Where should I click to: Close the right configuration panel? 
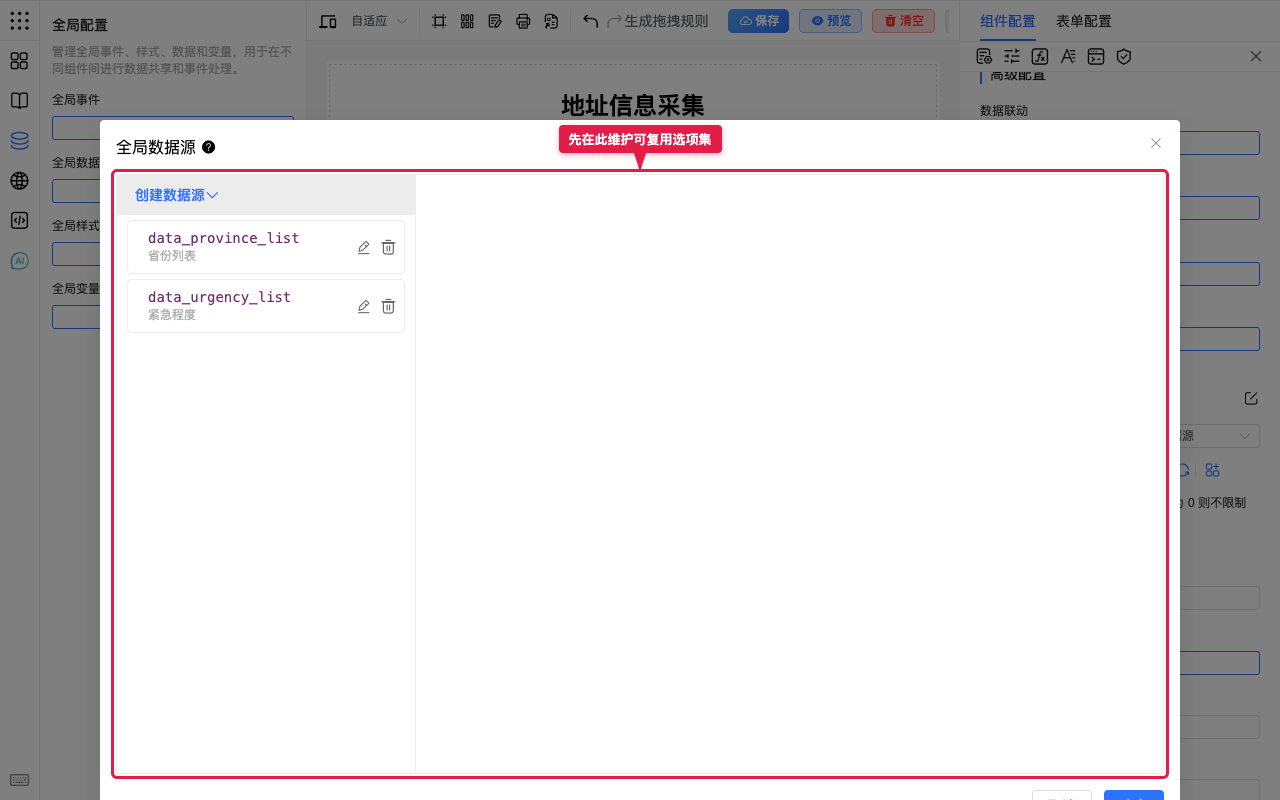(1256, 56)
